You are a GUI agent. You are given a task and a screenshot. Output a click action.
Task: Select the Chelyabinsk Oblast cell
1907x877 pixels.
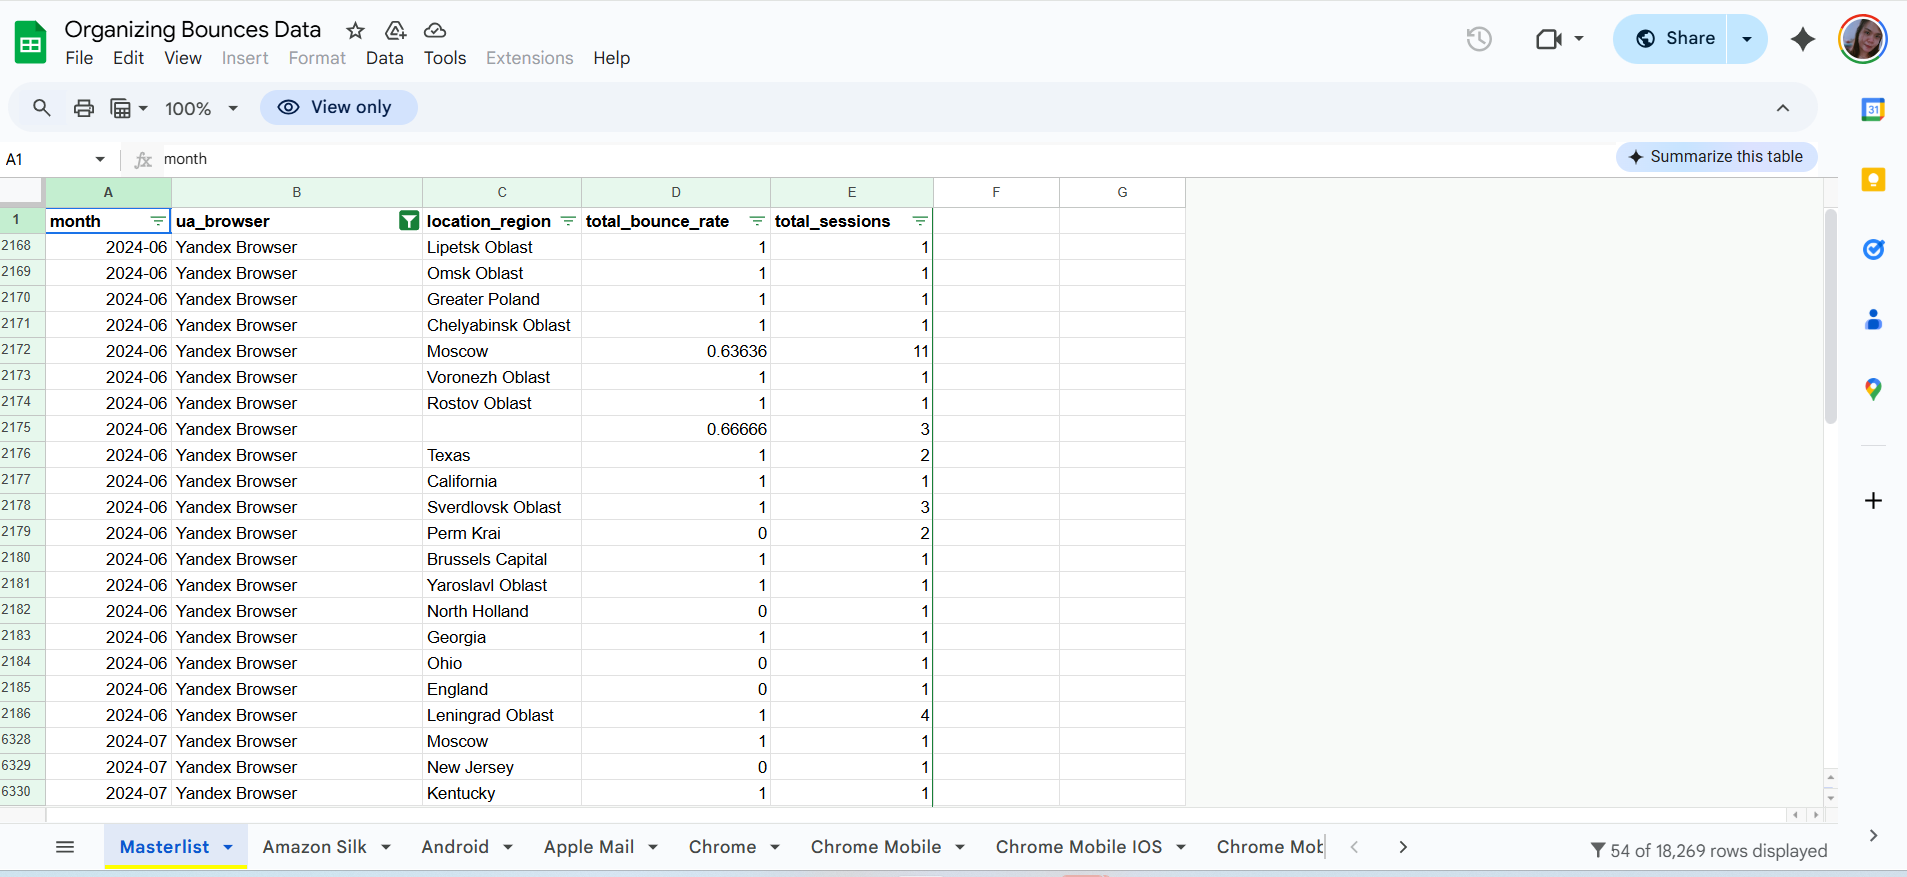[502, 325]
